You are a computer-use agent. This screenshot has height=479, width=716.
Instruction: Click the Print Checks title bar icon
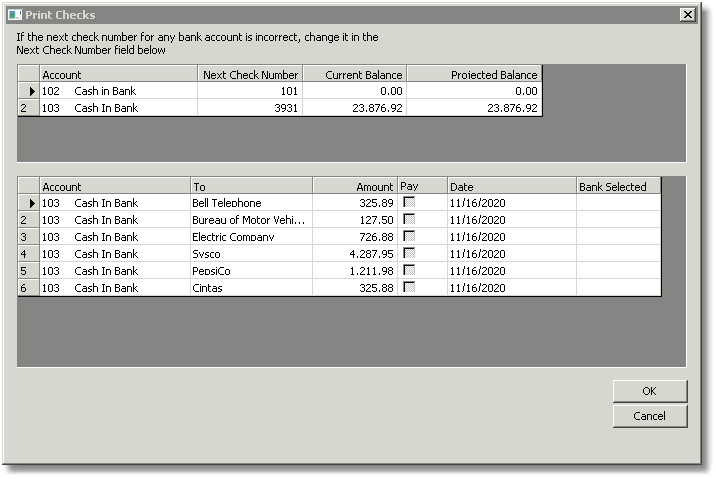pyautogui.click(x=15, y=15)
